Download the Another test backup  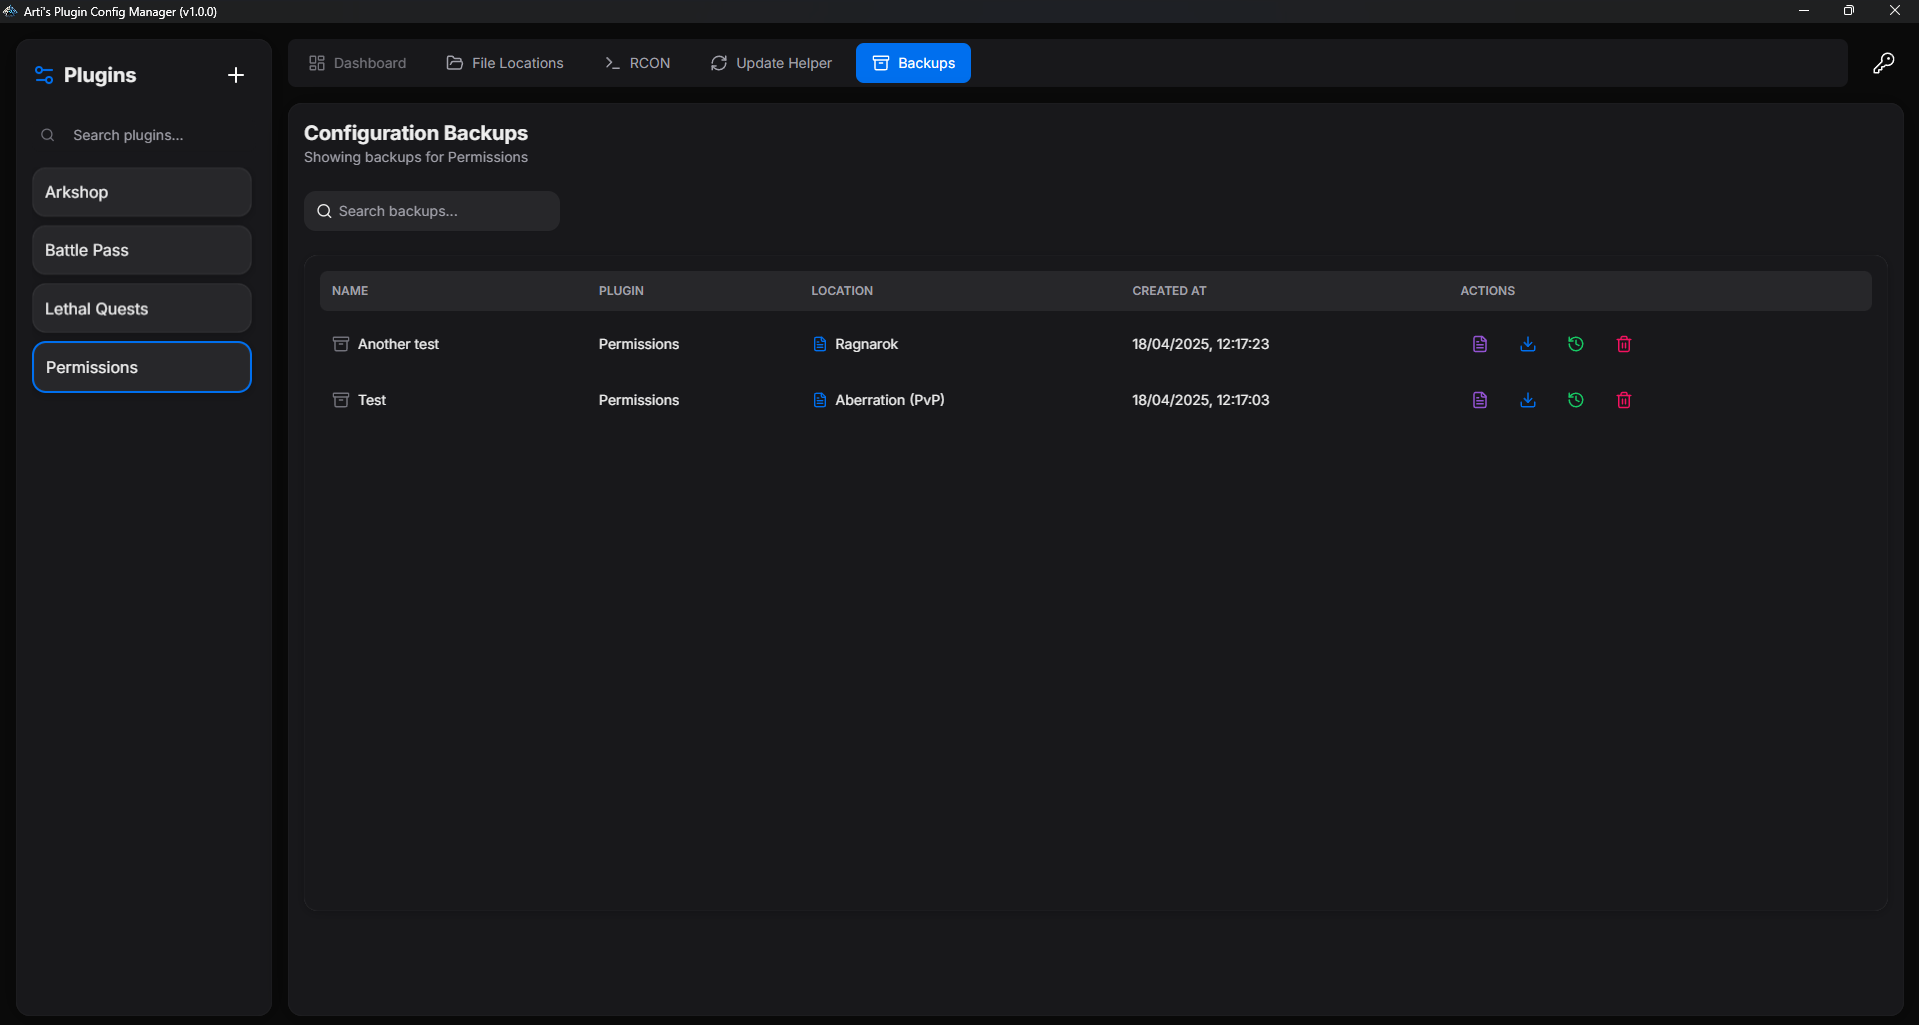[x=1528, y=344]
